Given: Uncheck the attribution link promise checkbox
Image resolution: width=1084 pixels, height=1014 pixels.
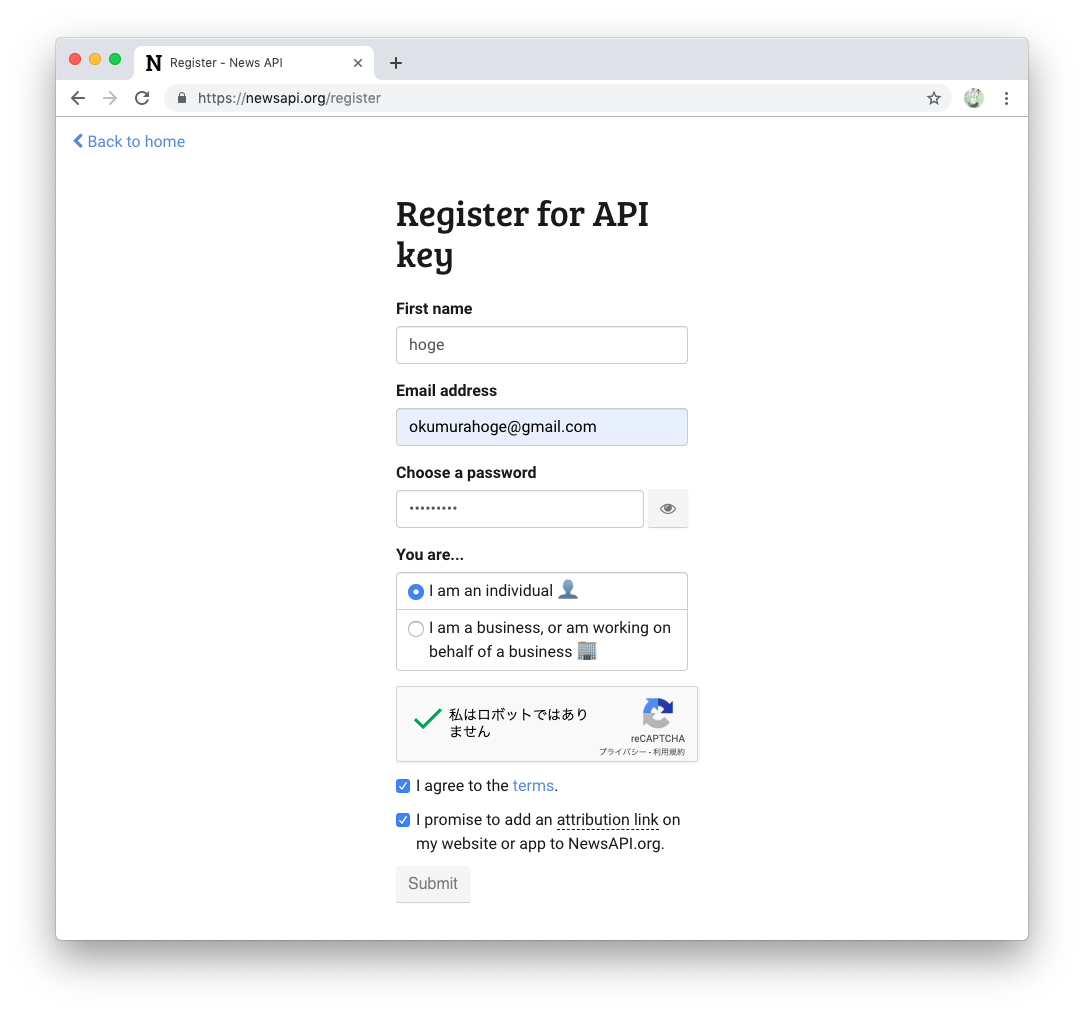Looking at the screenshot, I should (402, 819).
